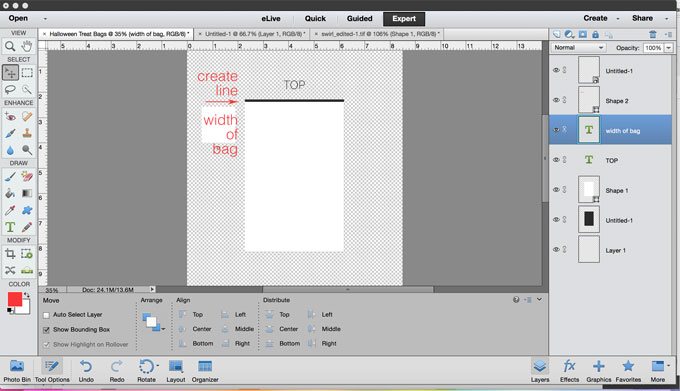
Task: Switch to the Quick mode tab
Action: coord(315,19)
